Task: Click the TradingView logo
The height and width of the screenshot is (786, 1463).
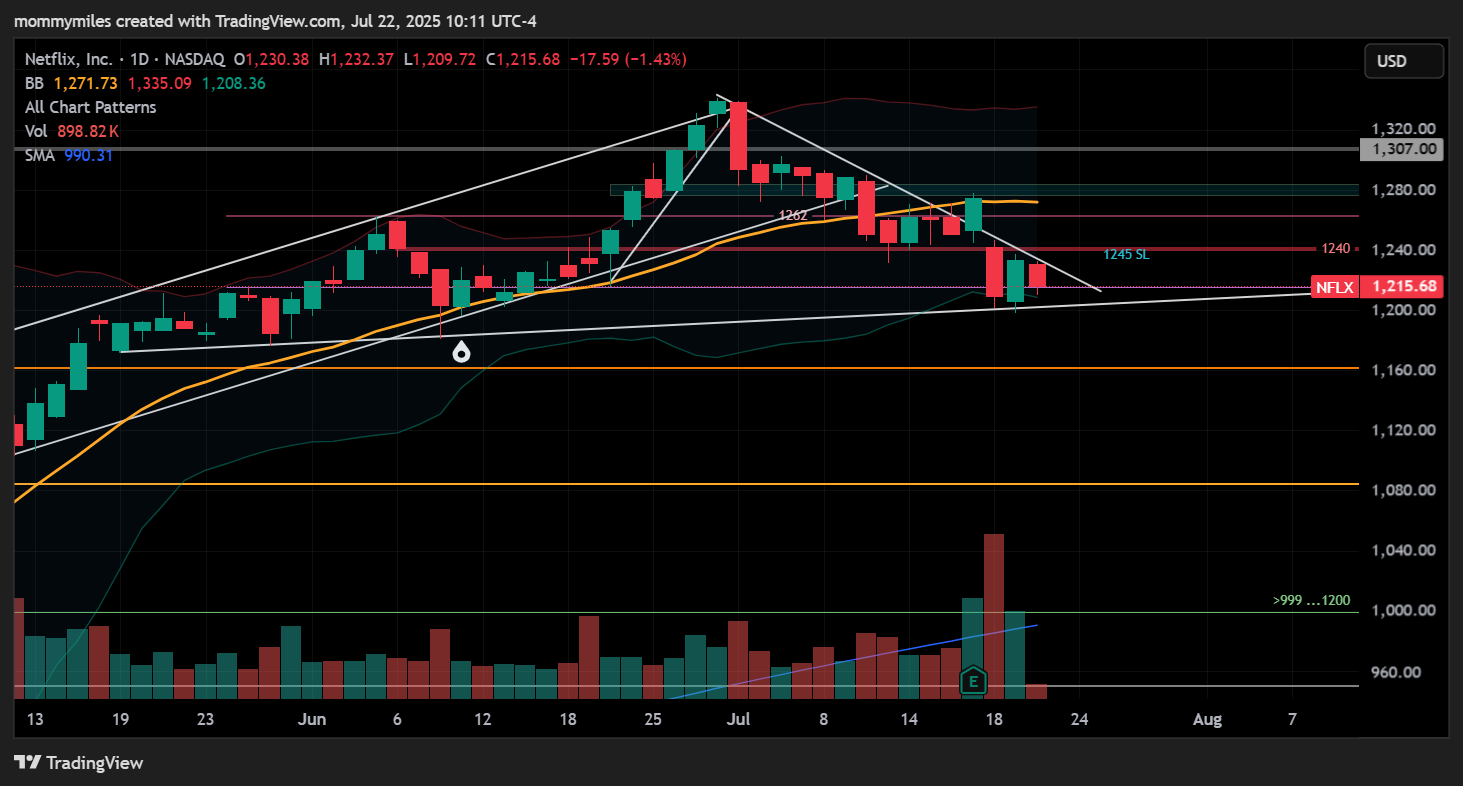Action: tap(79, 763)
